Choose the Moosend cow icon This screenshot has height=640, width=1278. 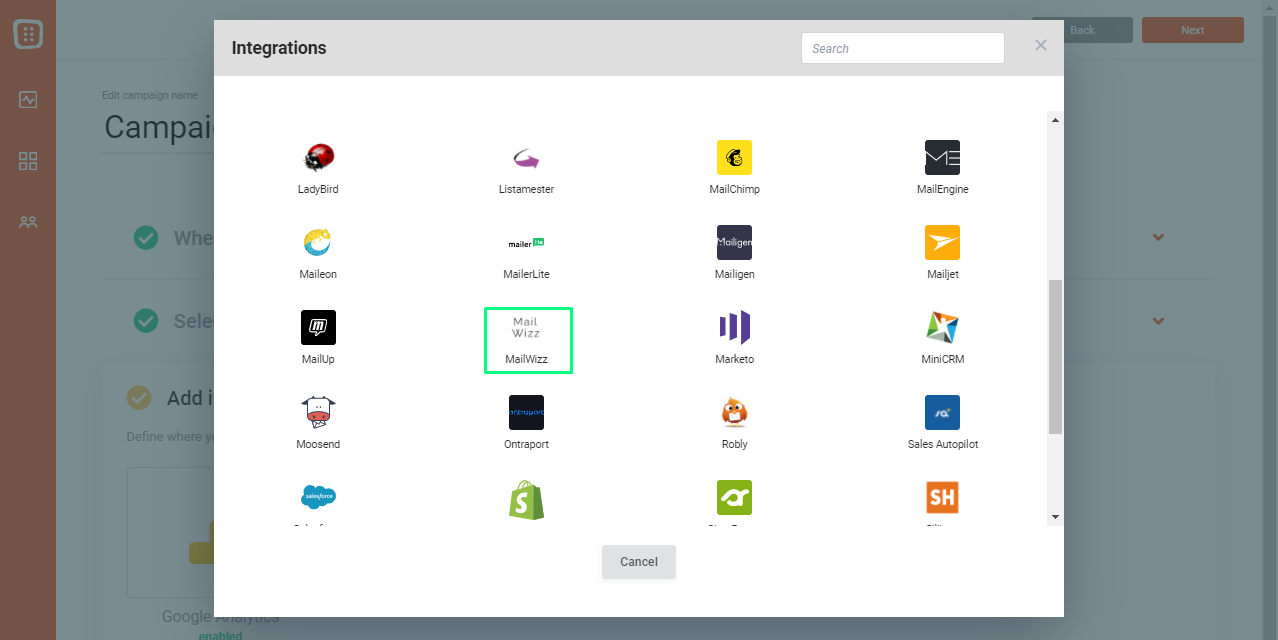318,412
